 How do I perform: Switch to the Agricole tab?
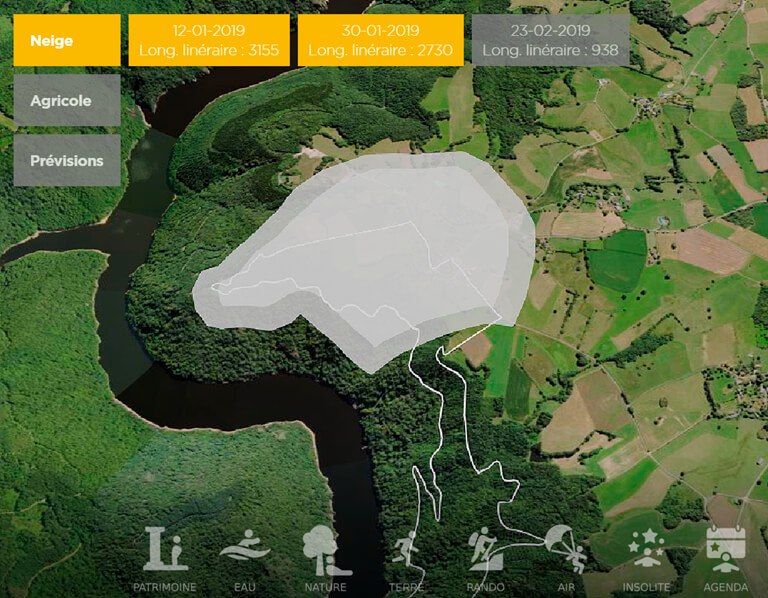[67, 100]
